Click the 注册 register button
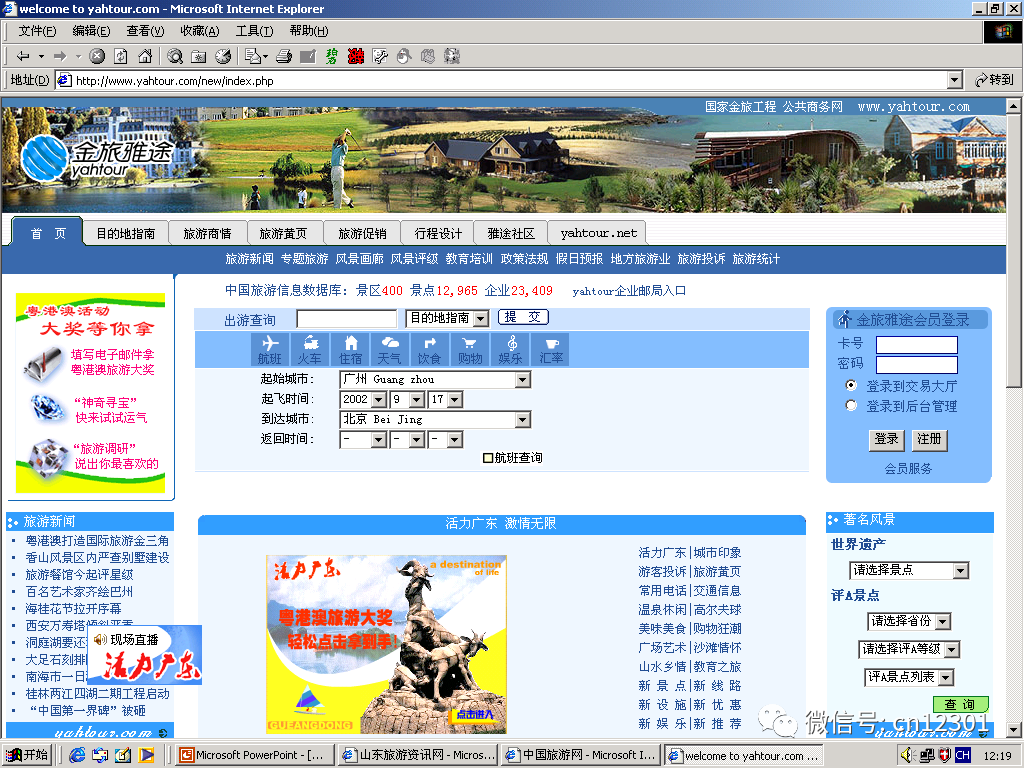Image resolution: width=1024 pixels, height=768 pixels. tap(929, 439)
